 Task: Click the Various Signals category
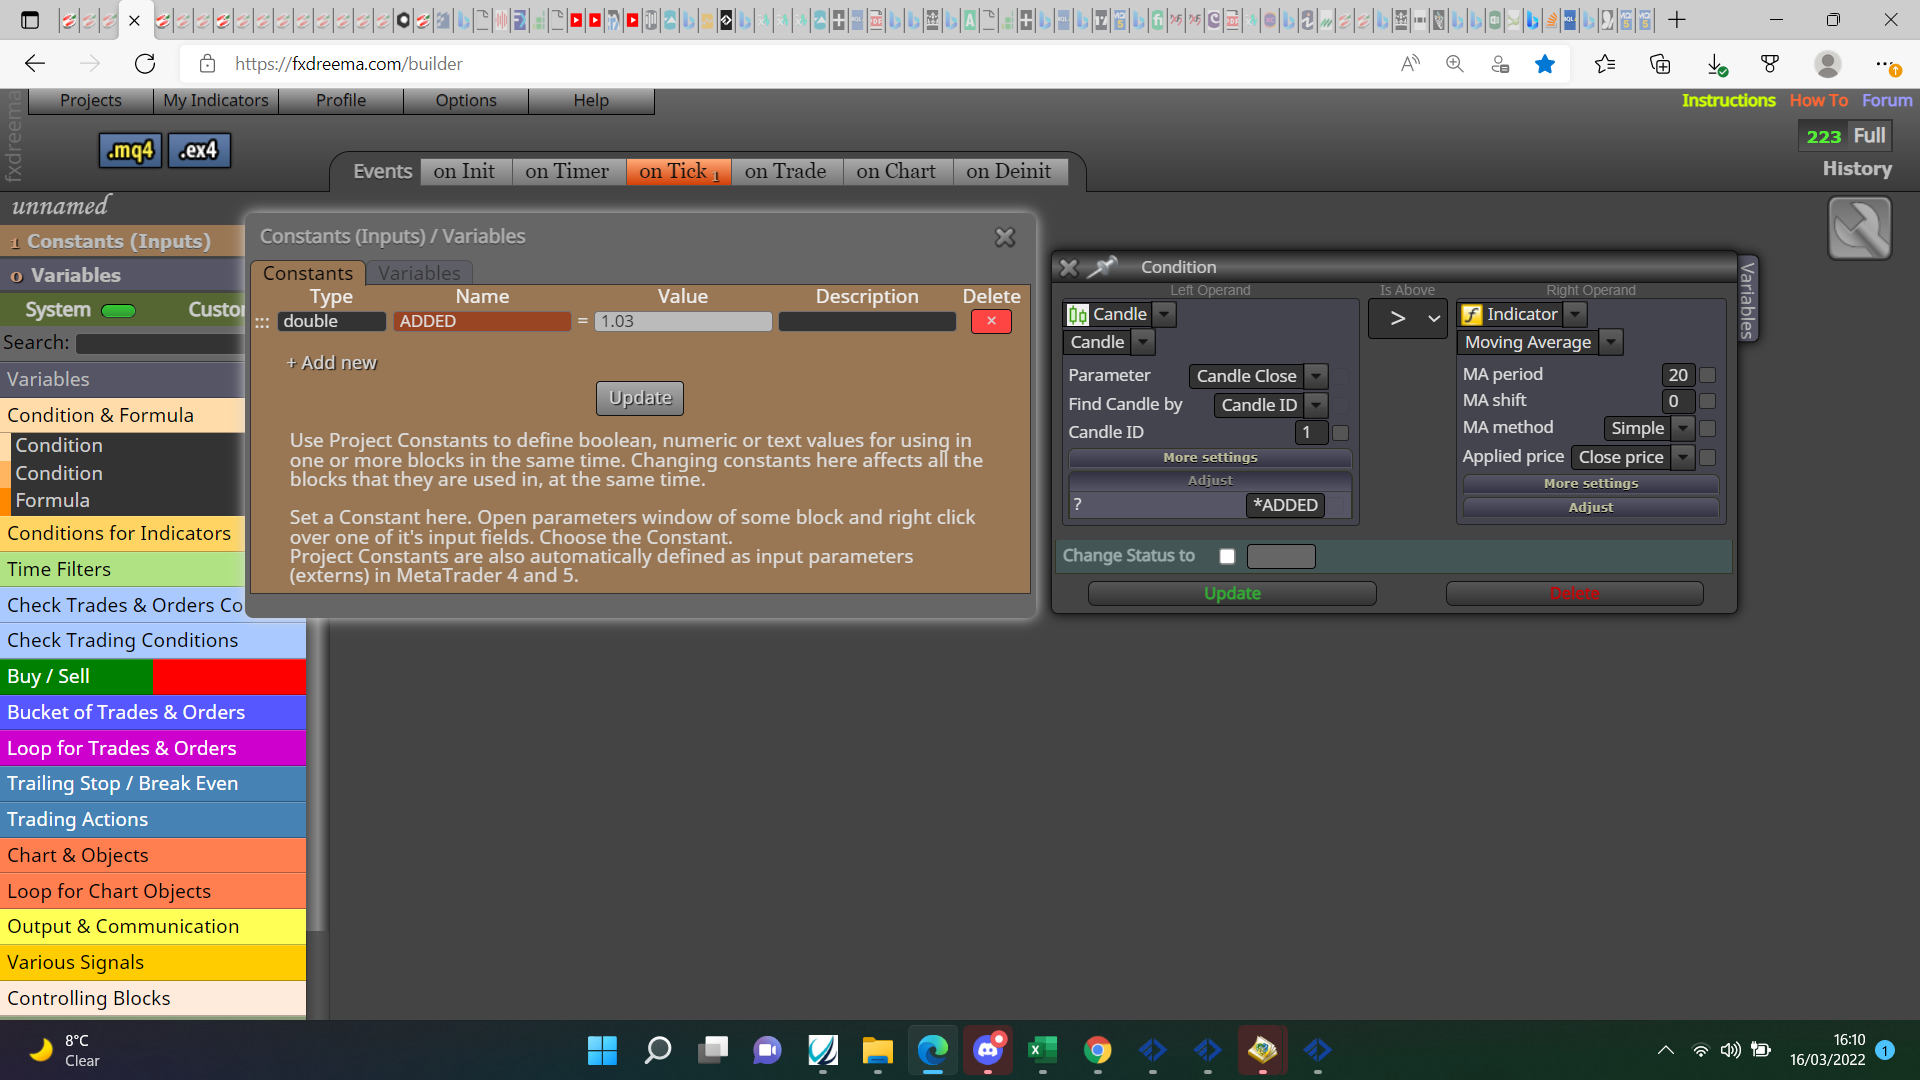click(x=153, y=963)
